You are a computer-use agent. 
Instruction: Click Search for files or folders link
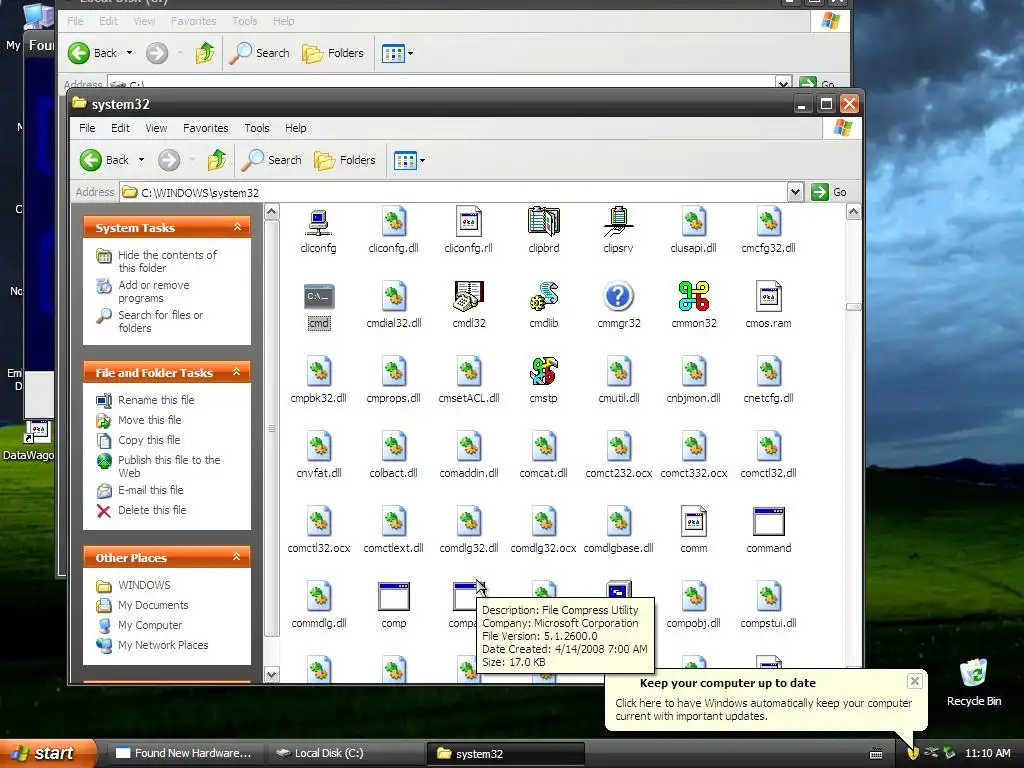(x=160, y=321)
